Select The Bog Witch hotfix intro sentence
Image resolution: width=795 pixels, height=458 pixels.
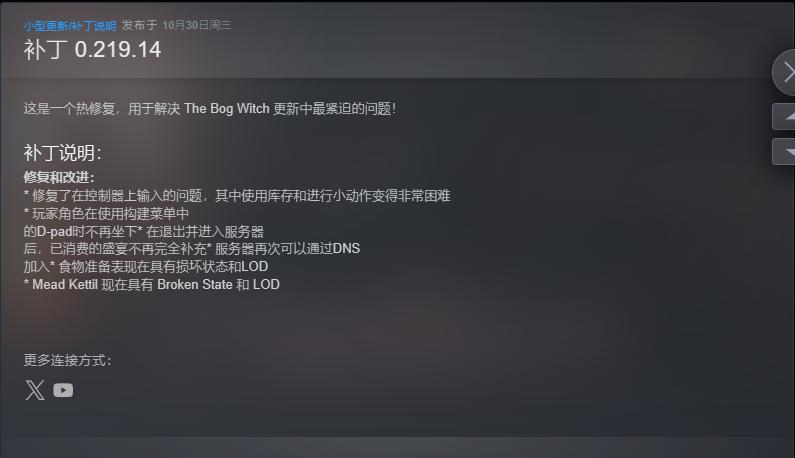click(210, 109)
